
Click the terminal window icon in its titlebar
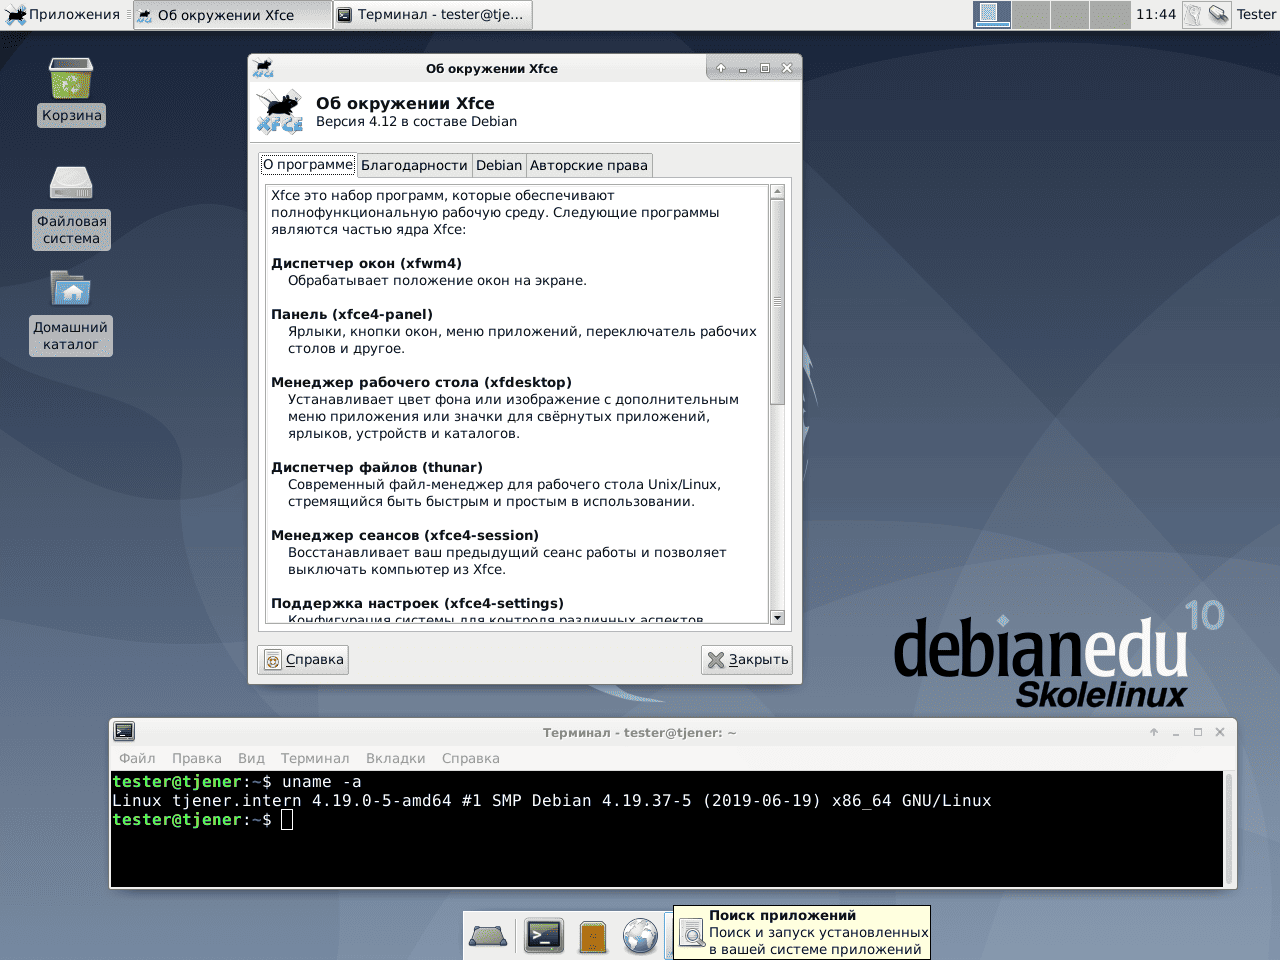124,732
